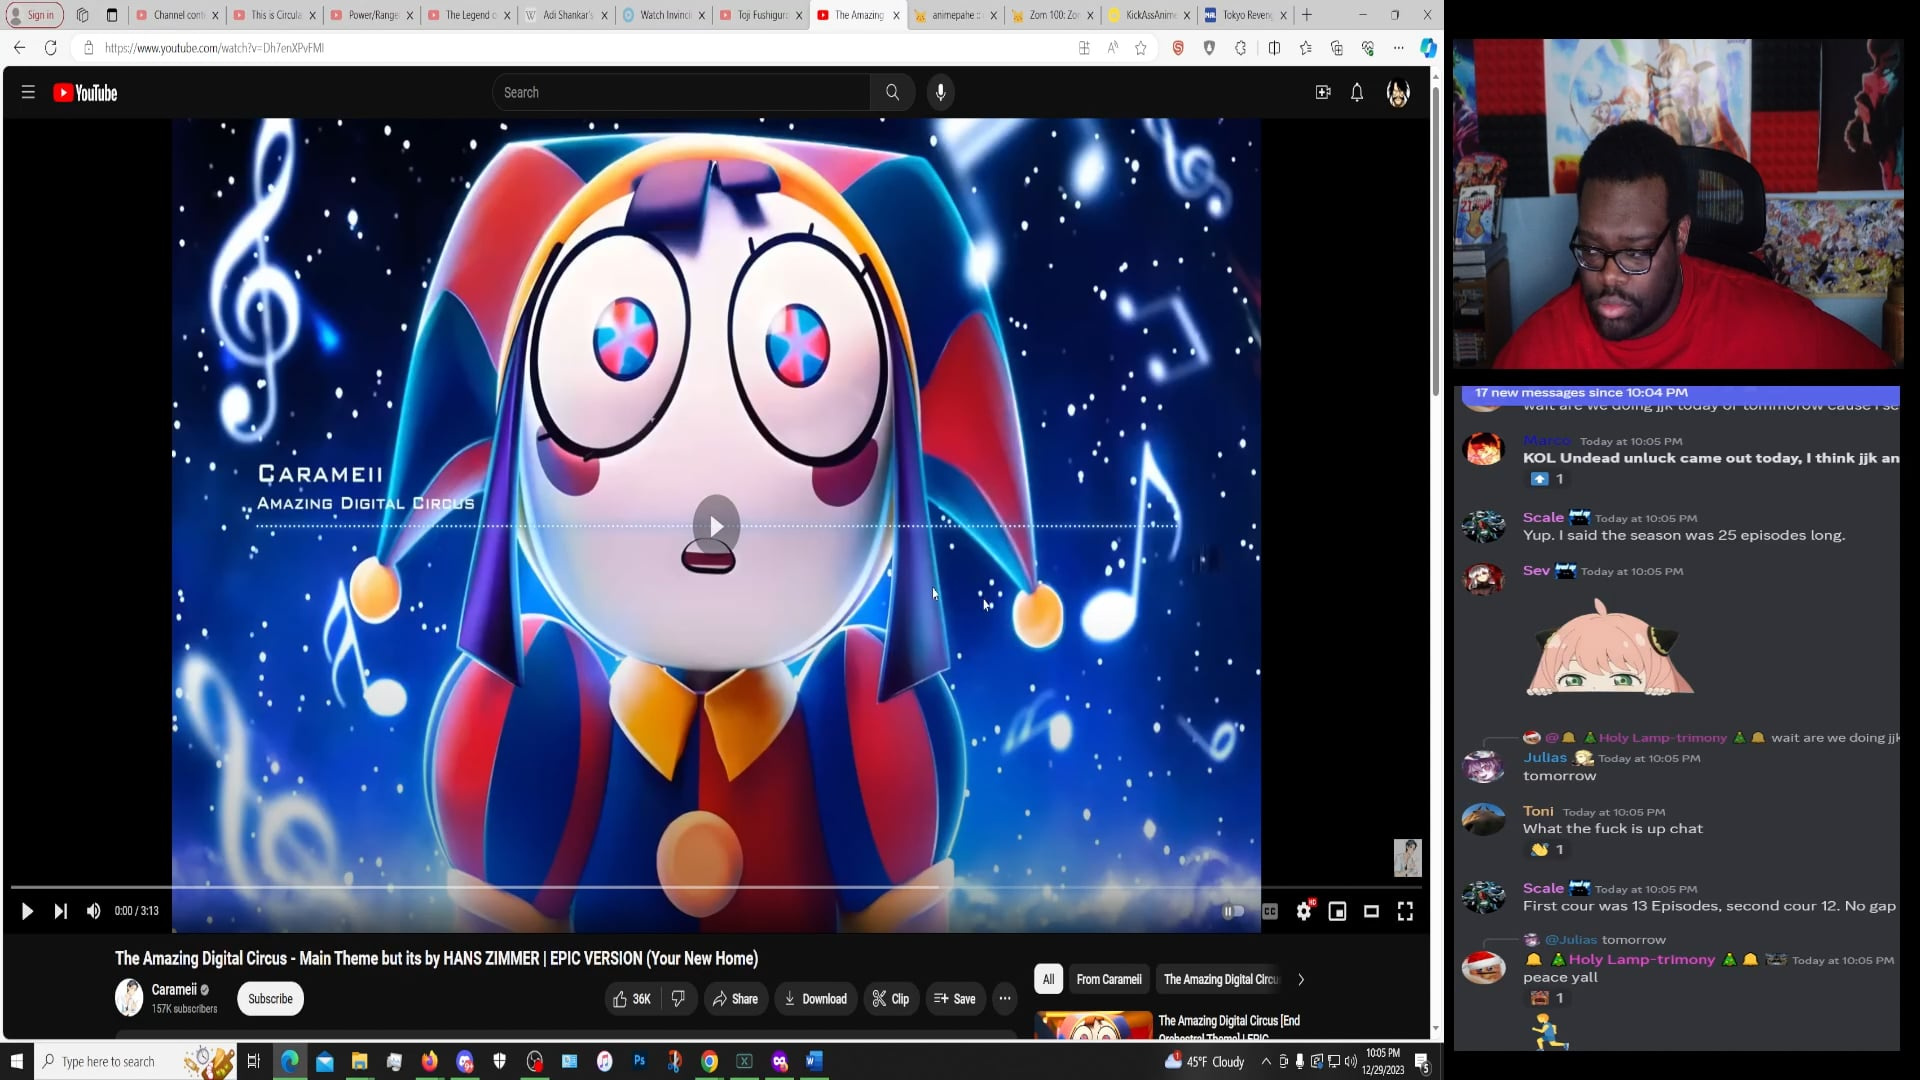Start voice search with the microphone
Viewport: 1920px width, 1080px height.
940,92
